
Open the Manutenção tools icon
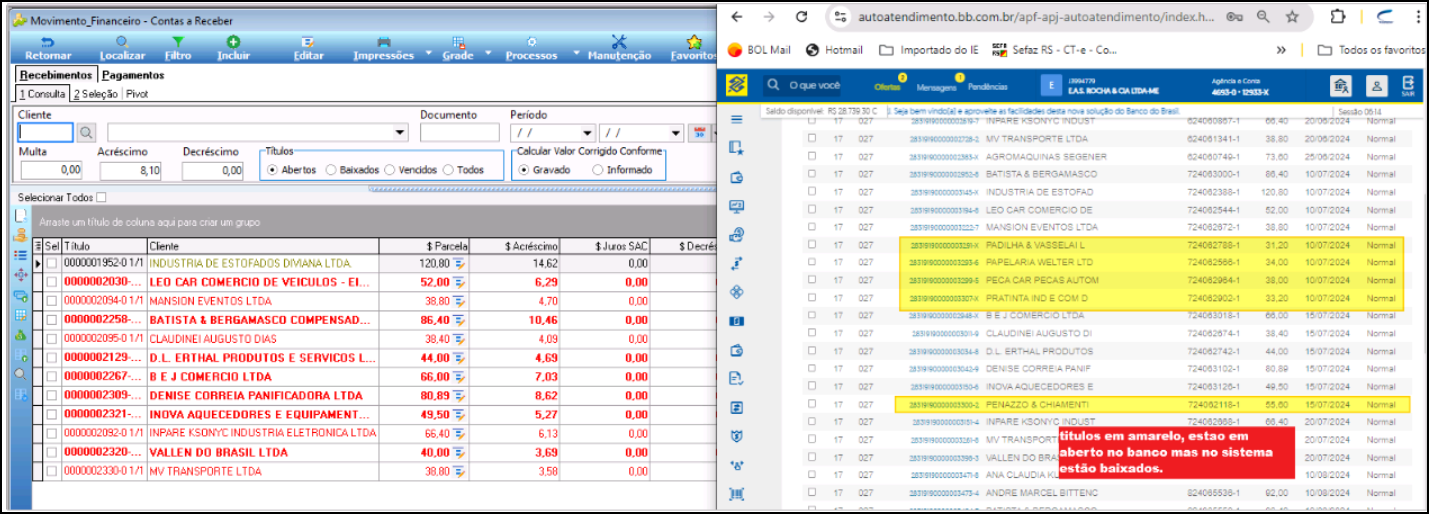(618, 42)
